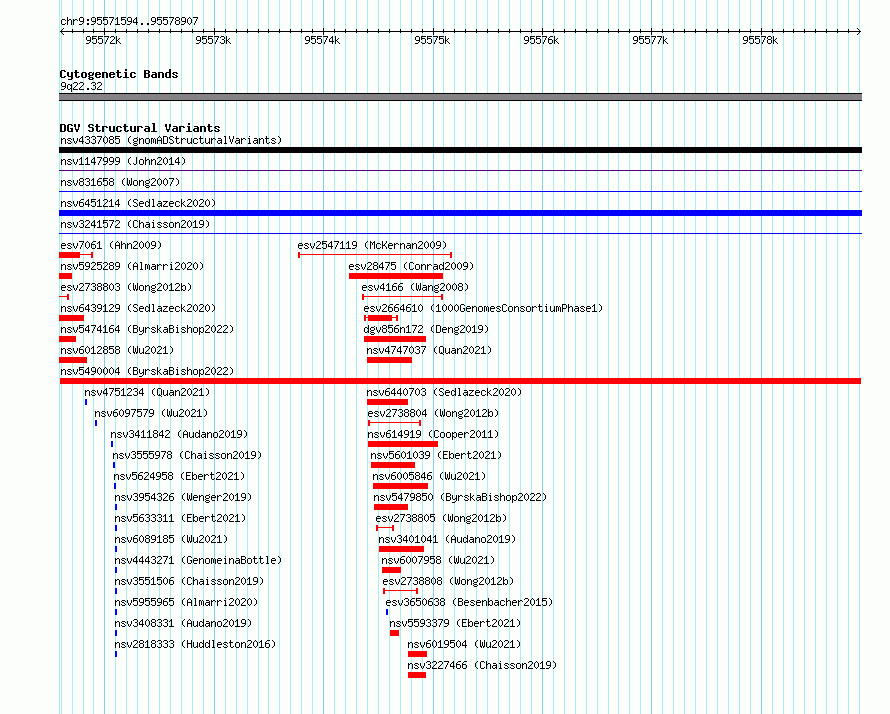
Task: Click the nsv4337085 gnomADStructuralVariants variant label
Action: click(x=171, y=140)
